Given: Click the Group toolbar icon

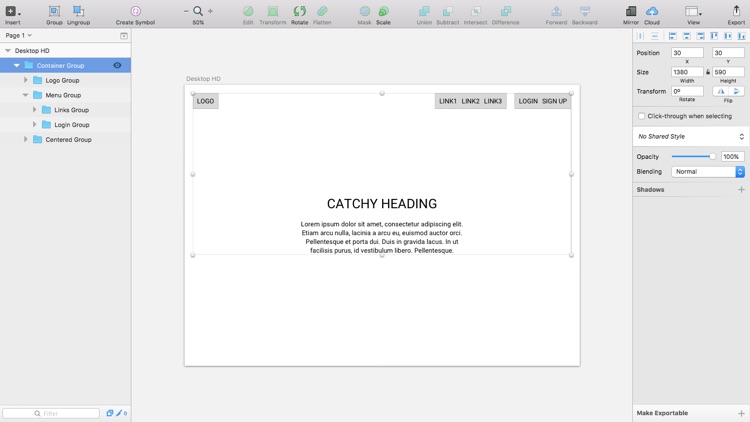Looking at the screenshot, I should pyautogui.click(x=54, y=11).
